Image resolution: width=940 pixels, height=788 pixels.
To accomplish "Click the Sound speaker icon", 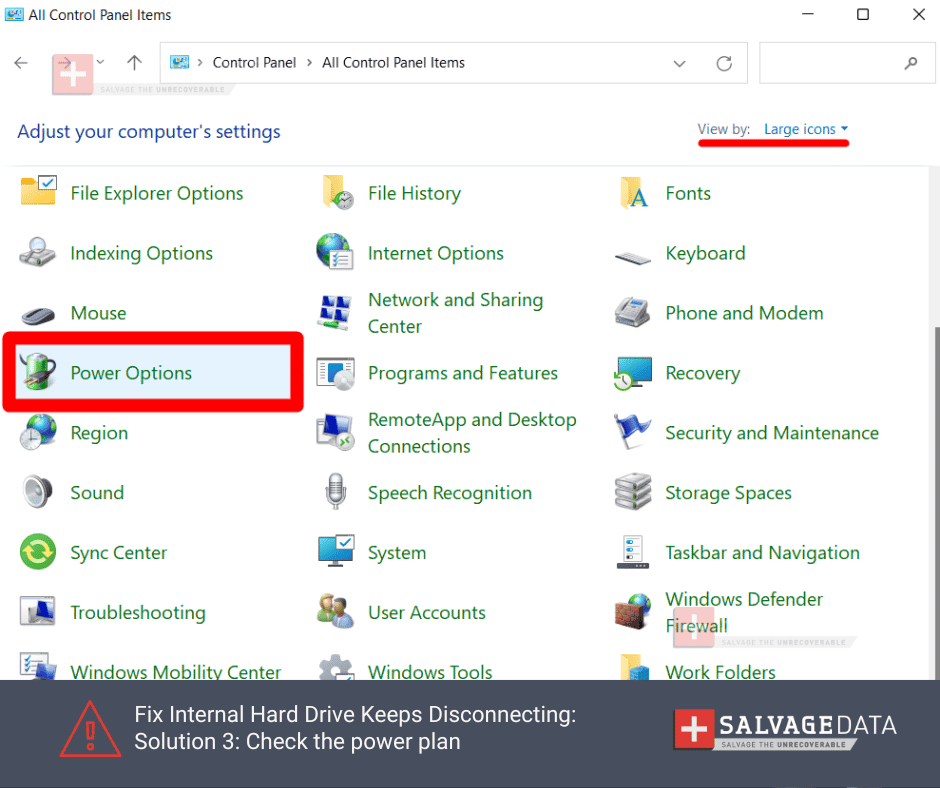I will 38,492.
